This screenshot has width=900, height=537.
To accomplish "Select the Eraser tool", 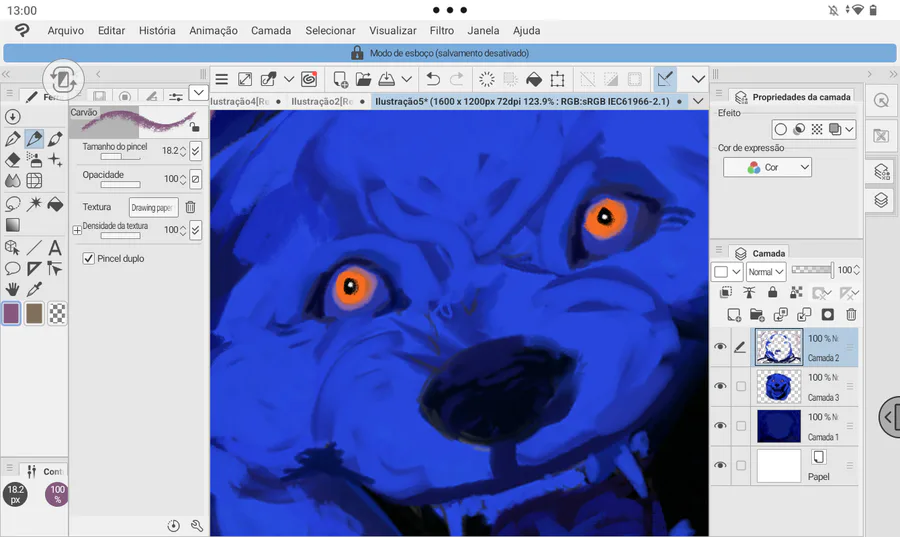I will [13, 159].
